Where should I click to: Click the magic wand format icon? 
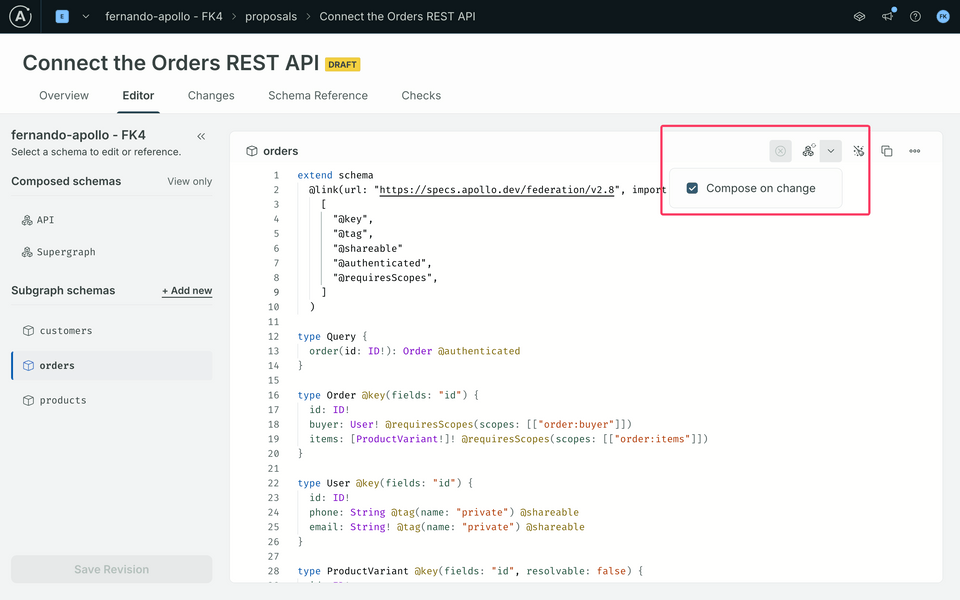pos(859,151)
